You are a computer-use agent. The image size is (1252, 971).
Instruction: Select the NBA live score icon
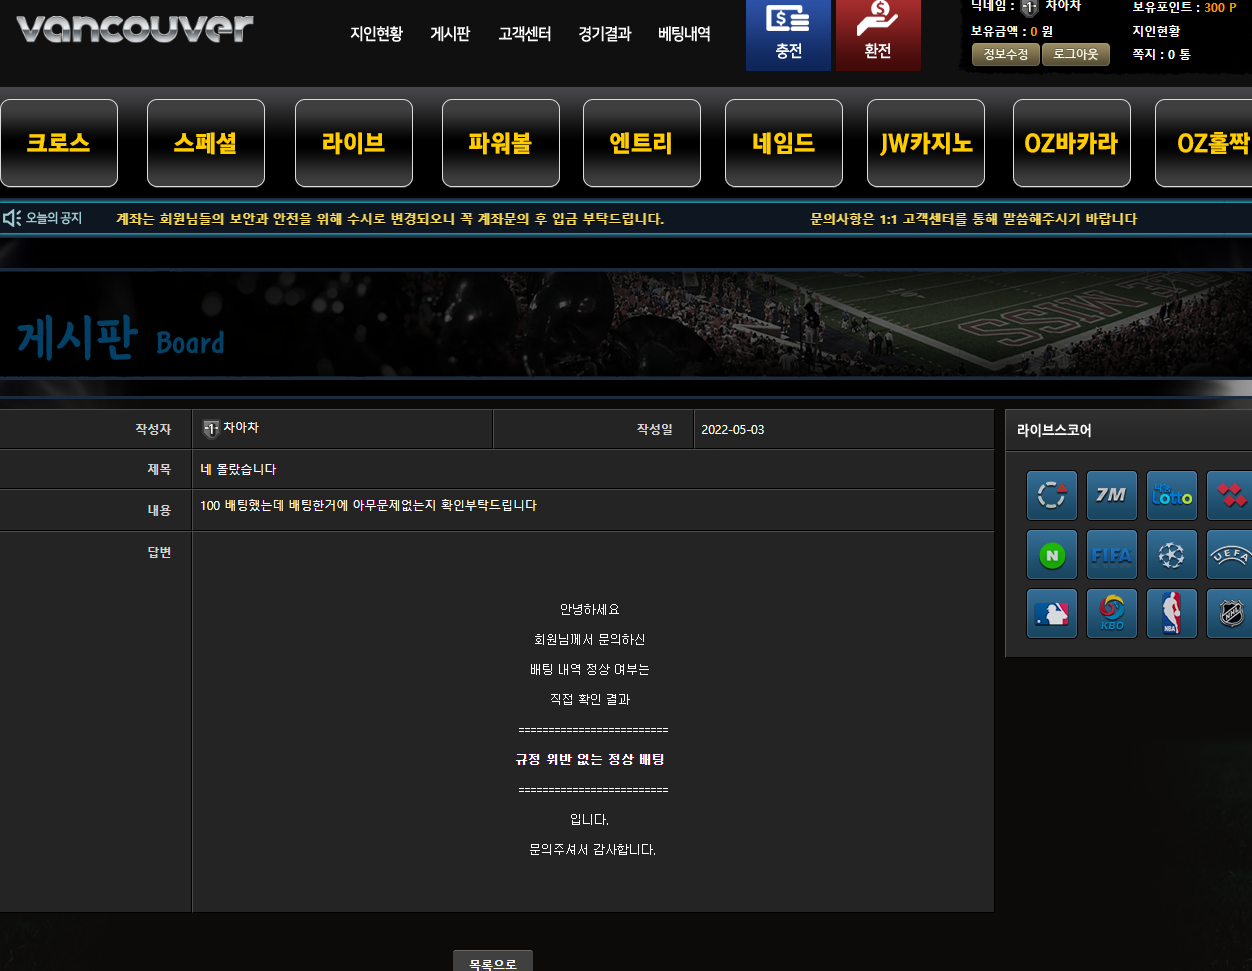(1171, 613)
